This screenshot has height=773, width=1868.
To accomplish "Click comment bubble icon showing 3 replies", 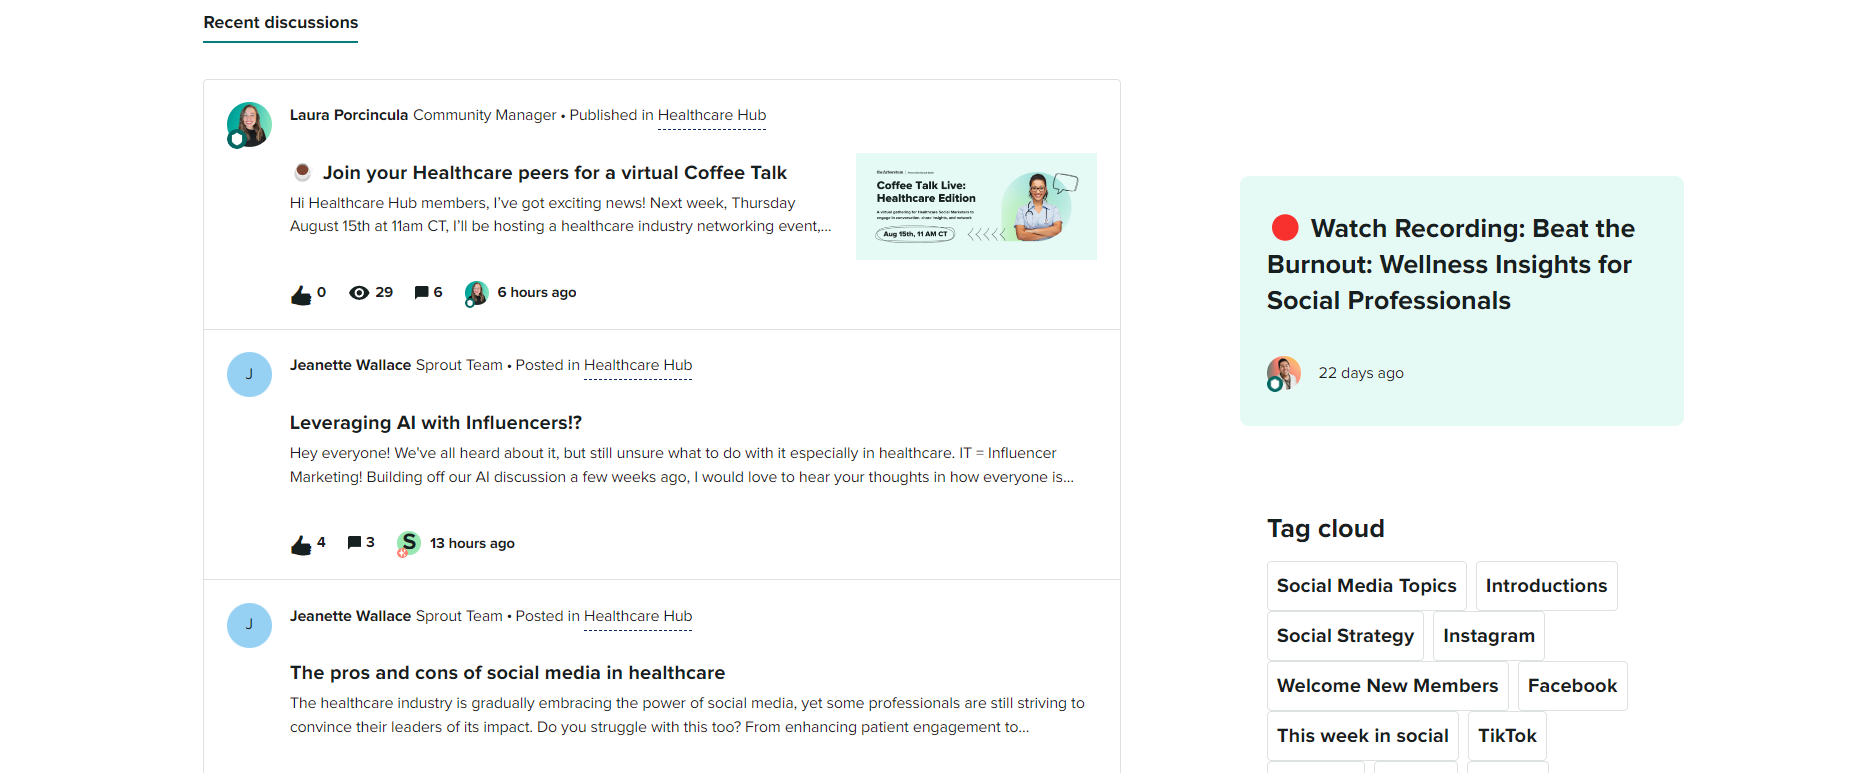I will point(354,542).
